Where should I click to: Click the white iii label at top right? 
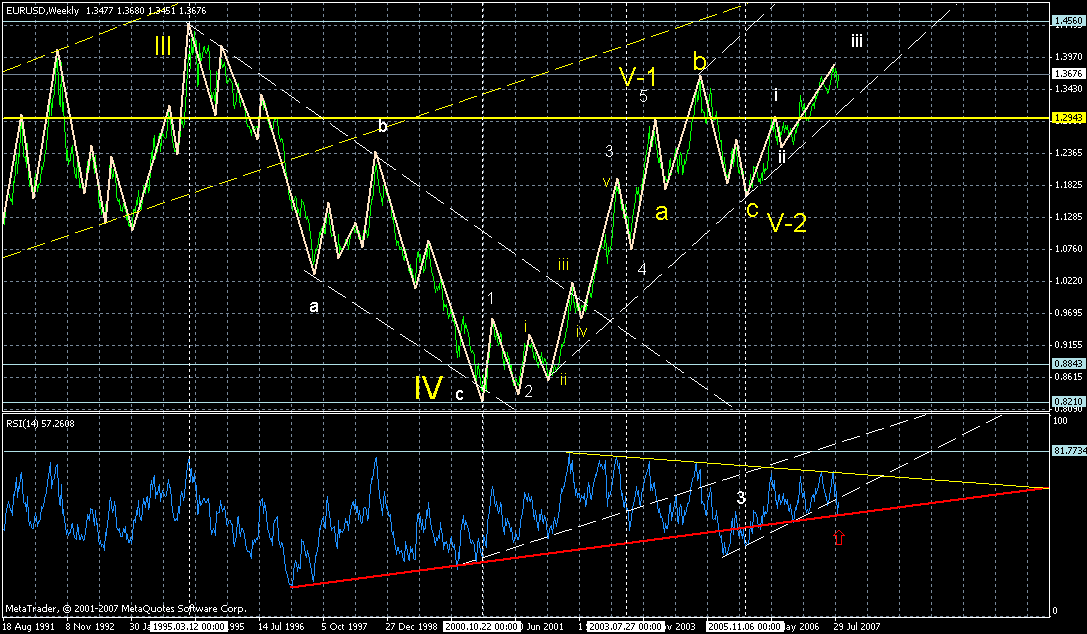857,41
